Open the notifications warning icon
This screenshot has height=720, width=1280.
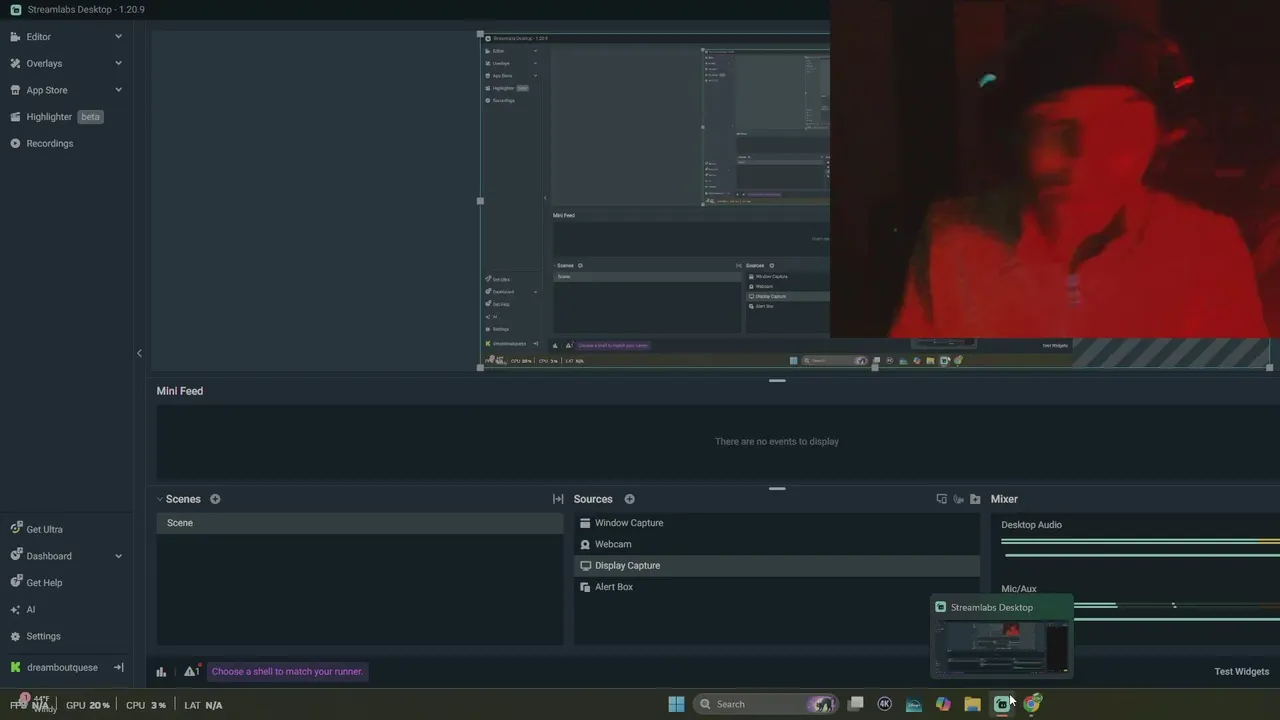[x=191, y=671]
